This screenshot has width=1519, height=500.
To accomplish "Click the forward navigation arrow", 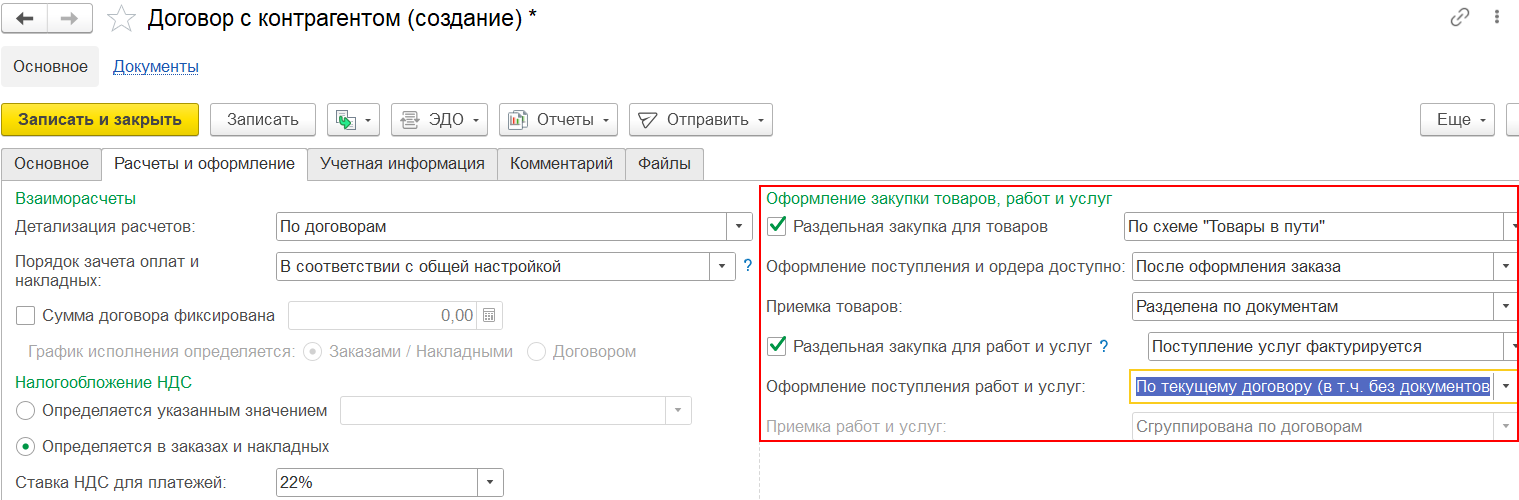I will [69, 18].
